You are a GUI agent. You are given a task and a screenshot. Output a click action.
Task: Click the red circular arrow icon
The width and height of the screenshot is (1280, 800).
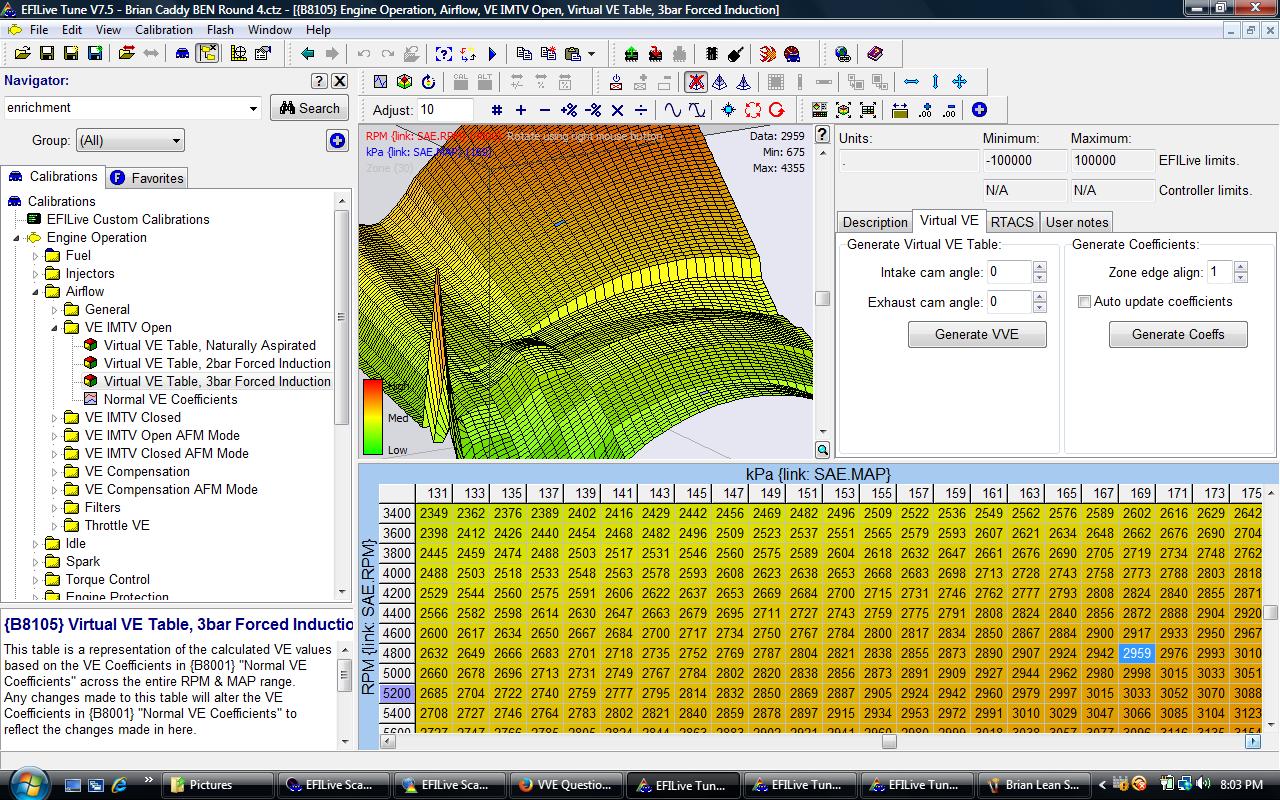coord(777,110)
